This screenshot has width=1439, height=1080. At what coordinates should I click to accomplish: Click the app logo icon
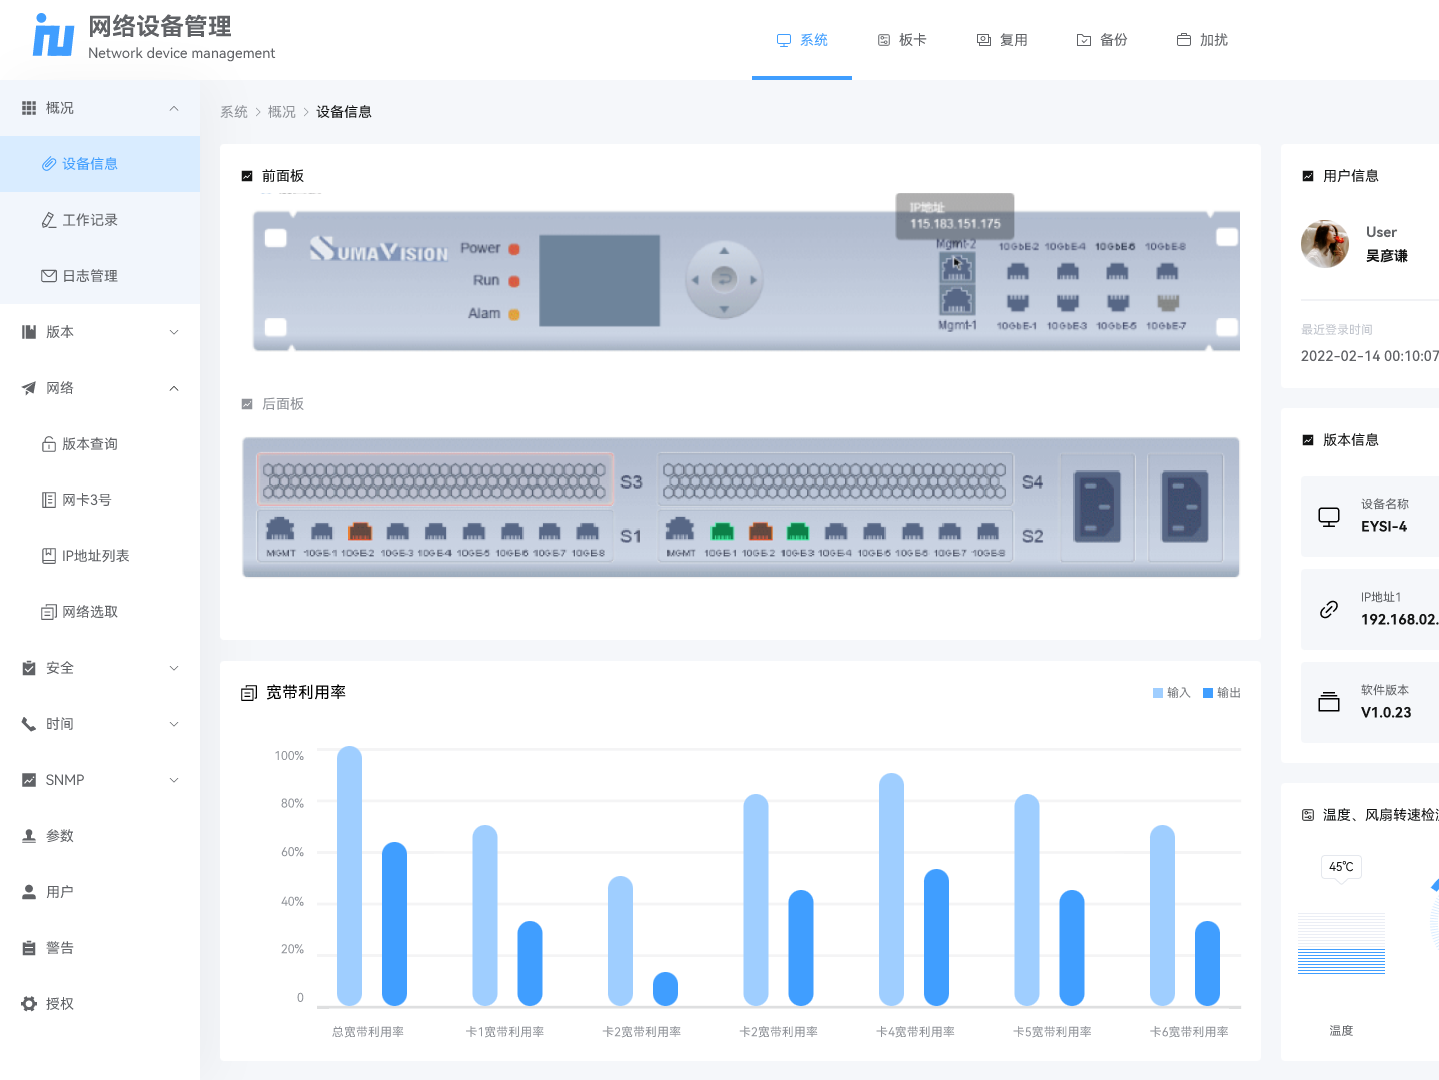tap(54, 35)
